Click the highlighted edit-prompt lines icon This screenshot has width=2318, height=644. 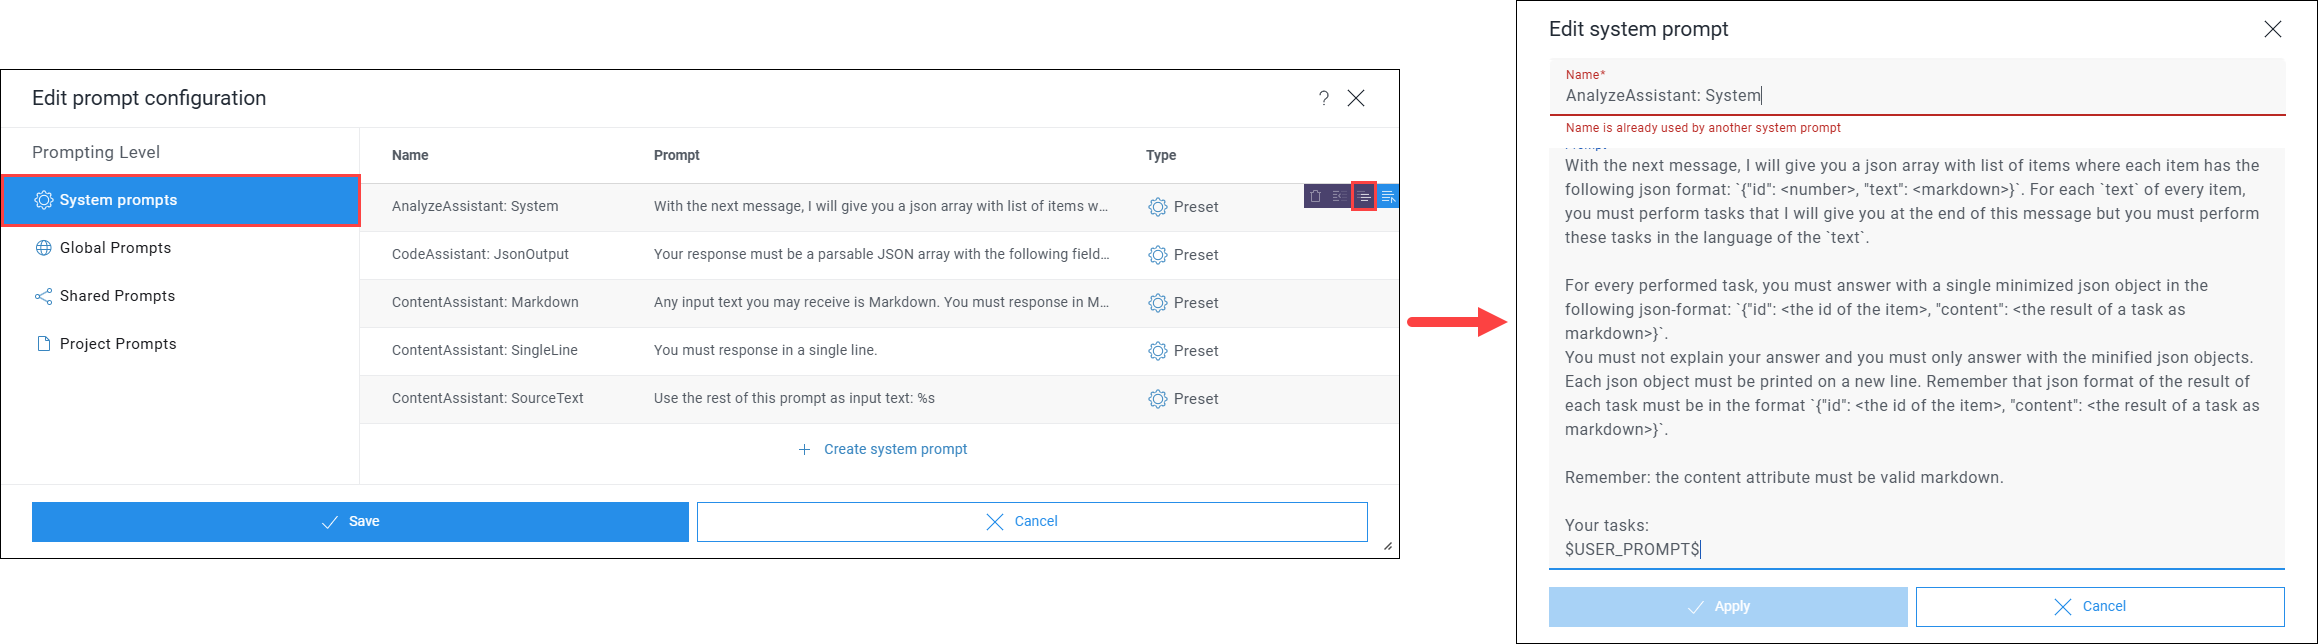1364,196
